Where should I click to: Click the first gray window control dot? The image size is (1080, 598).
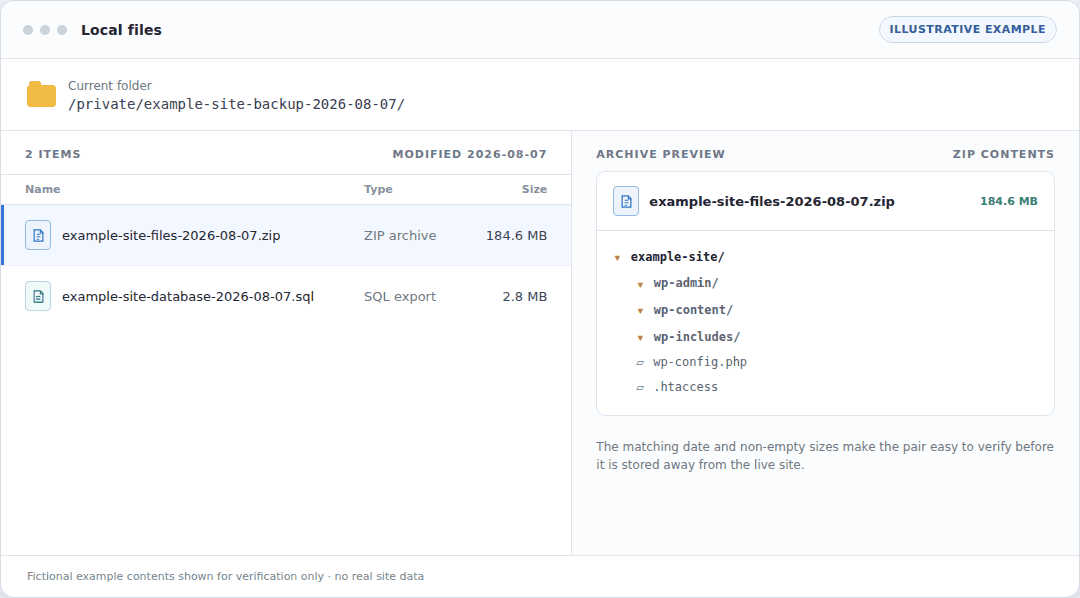click(x=28, y=30)
